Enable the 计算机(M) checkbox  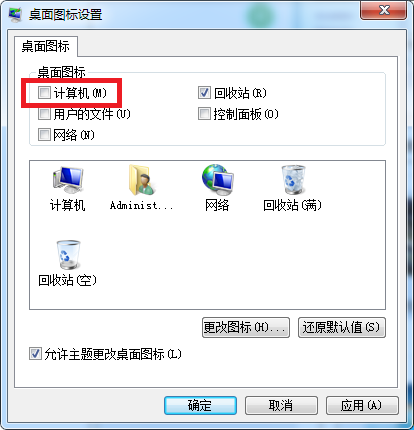pyautogui.click(x=44, y=93)
